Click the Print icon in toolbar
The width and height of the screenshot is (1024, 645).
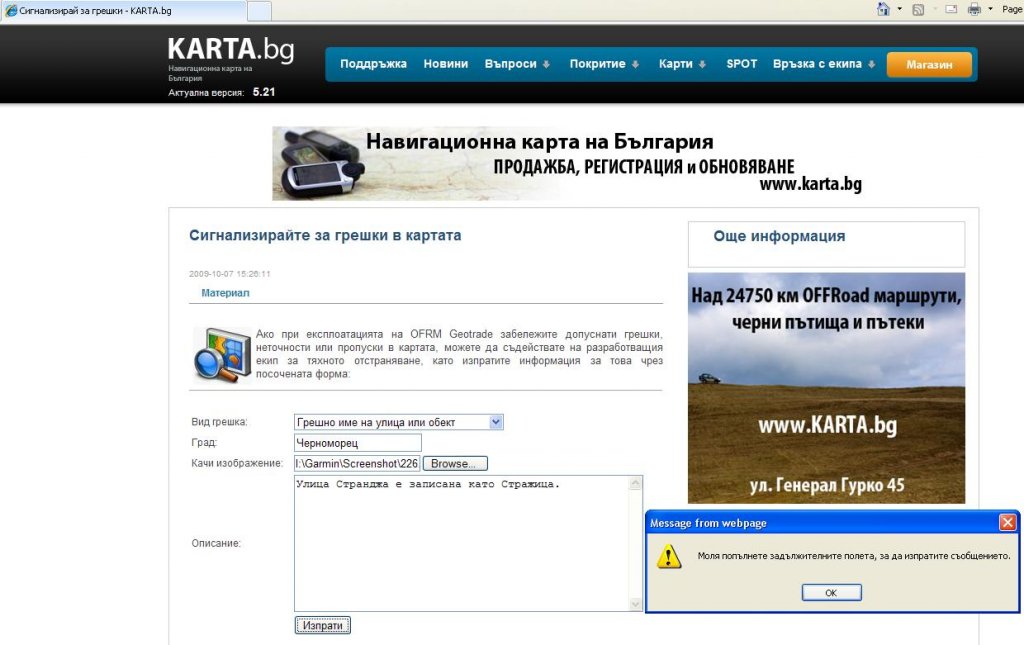[974, 9]
